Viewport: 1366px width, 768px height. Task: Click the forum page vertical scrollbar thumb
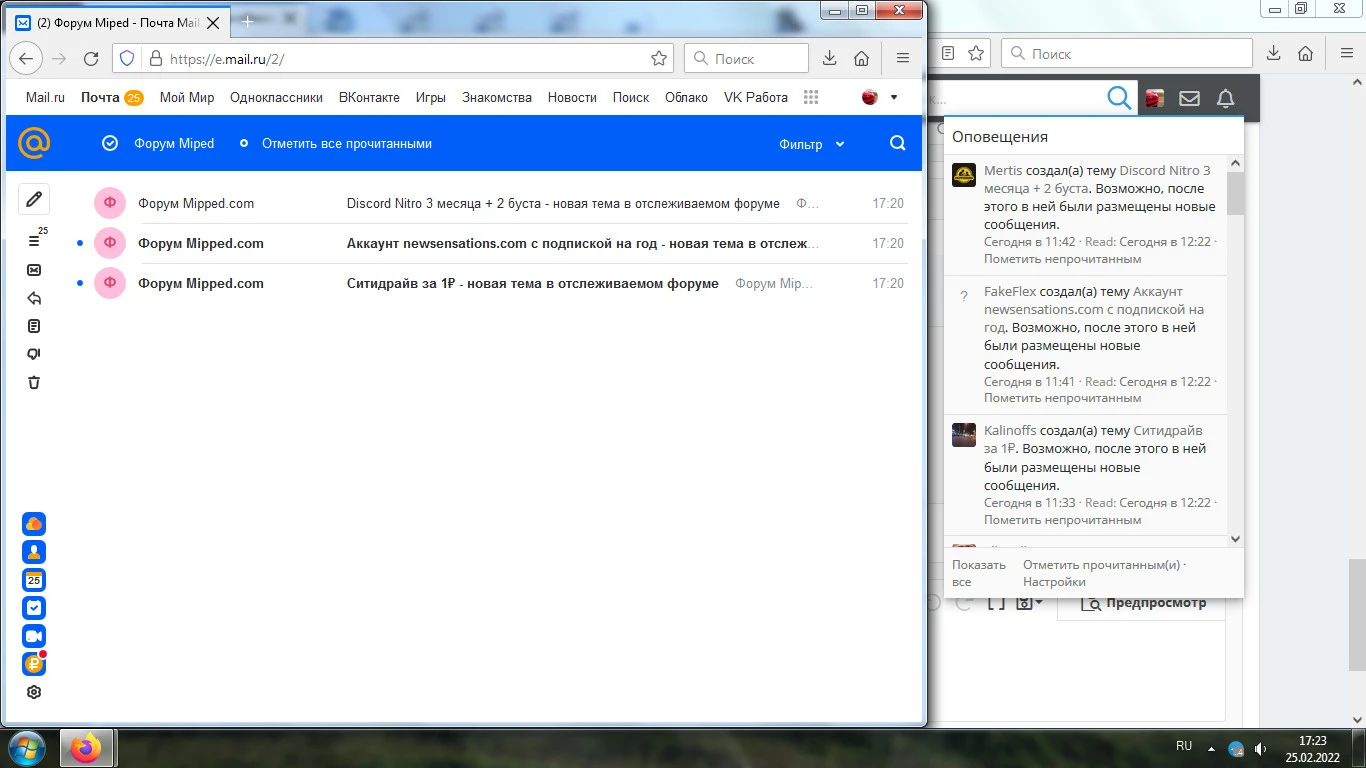click(x=1357, y=614)
